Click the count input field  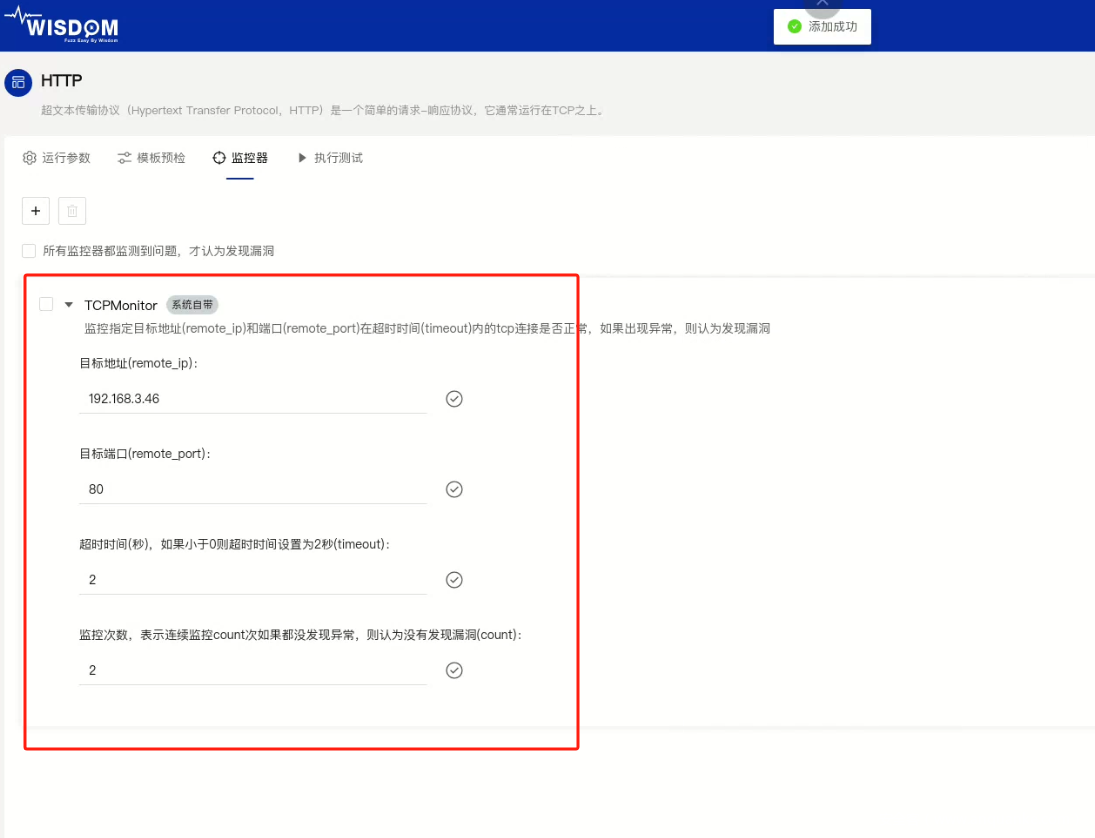[252, 670]
